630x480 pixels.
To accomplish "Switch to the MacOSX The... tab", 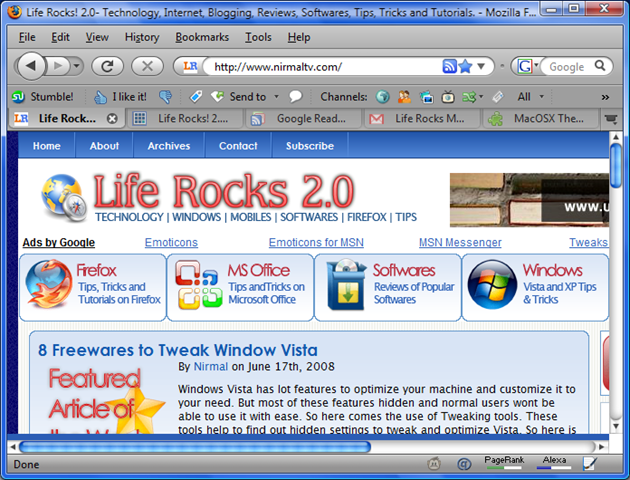I will coord(541,118).
